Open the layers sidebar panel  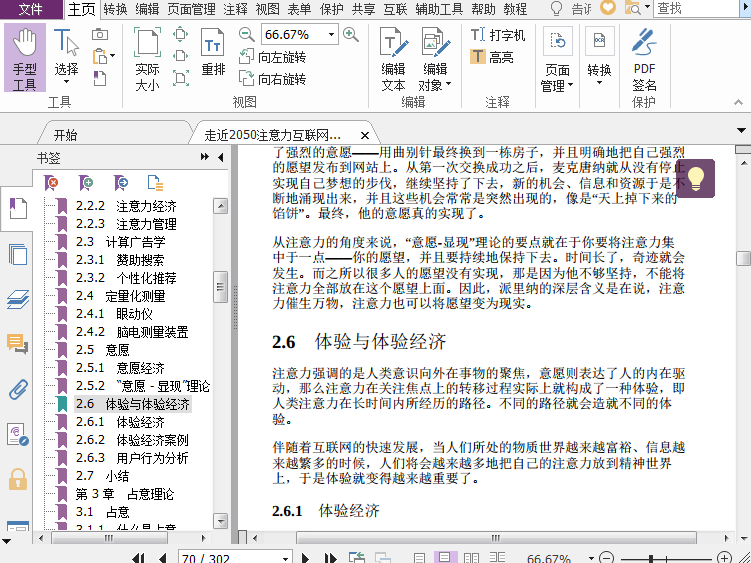coord(18,299)
